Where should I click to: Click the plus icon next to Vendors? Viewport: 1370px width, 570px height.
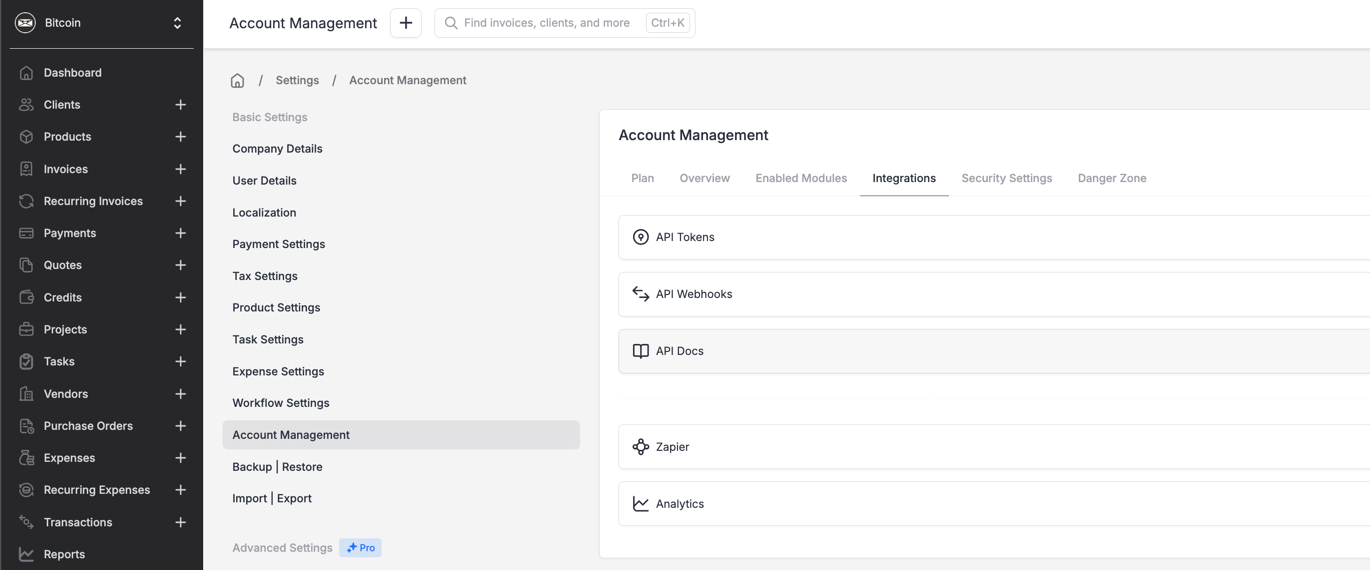[180, 394]
